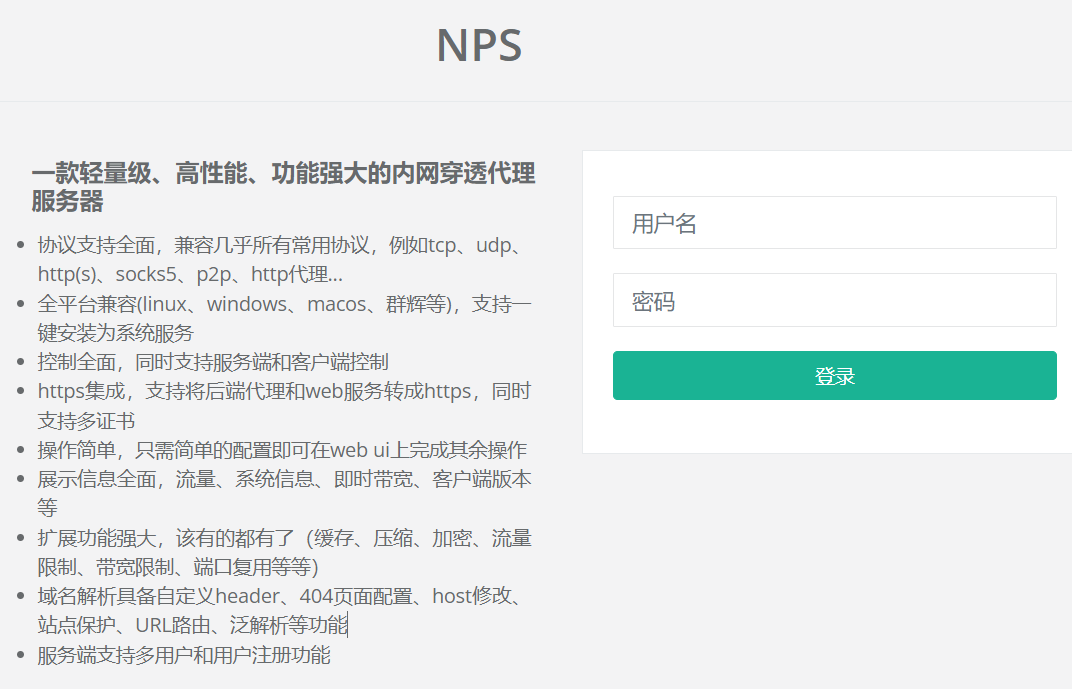
Task: Click the 控制全面 server and client control item
Action: (212, 362)
